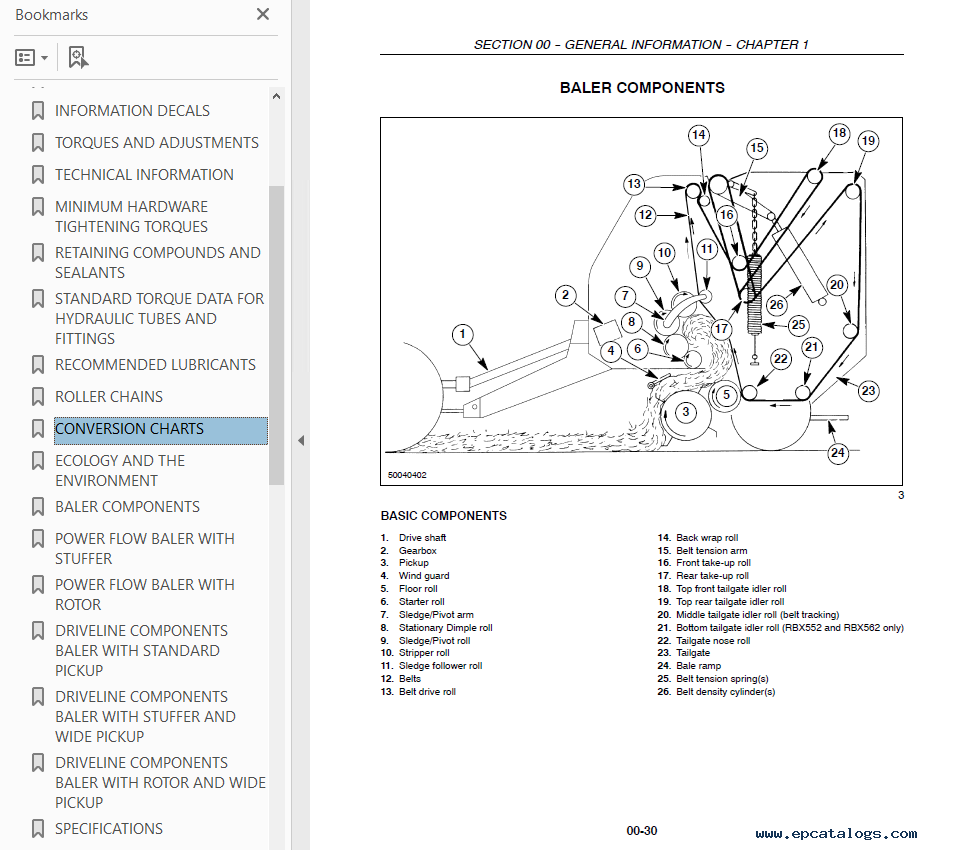Image resolution: width=968 pixels, height=850 pixels.
Task: Close the Bookmarks panel
Action: click(263, 14)
